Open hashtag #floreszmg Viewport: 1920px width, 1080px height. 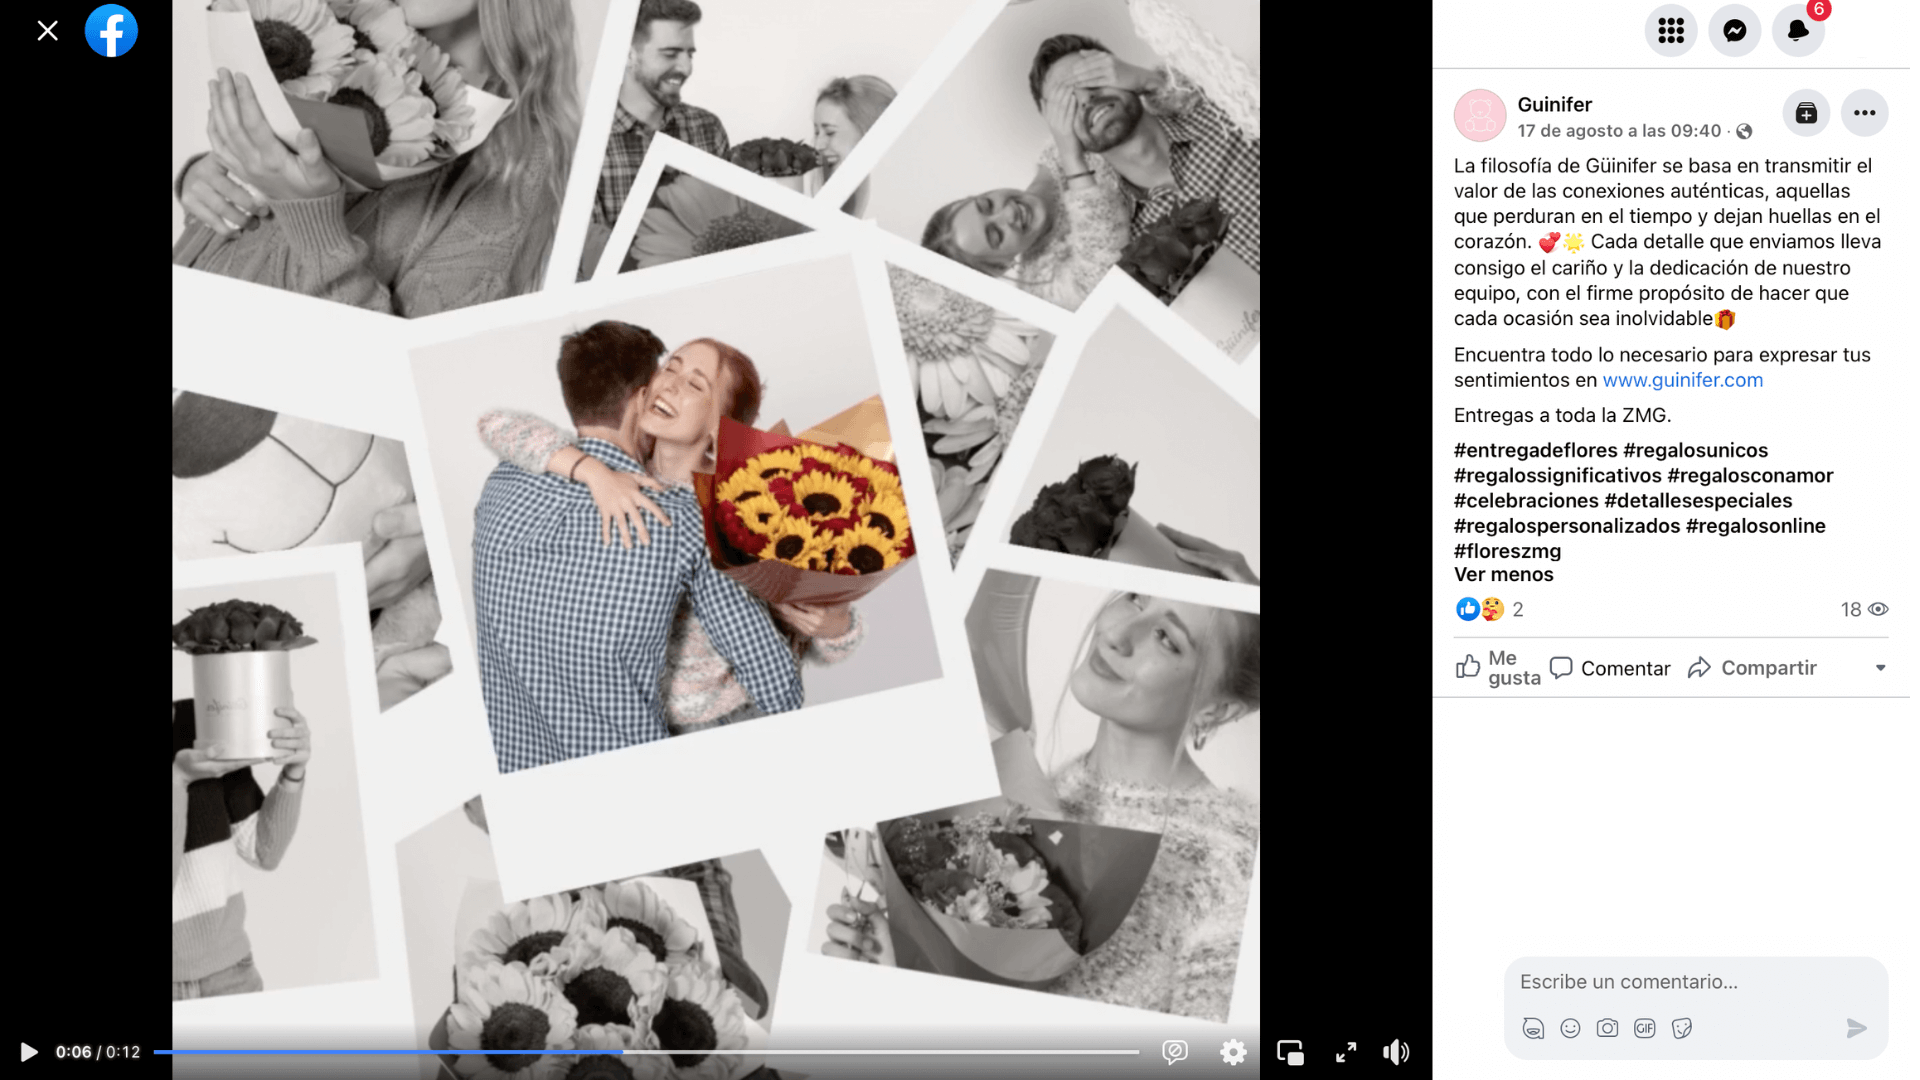(1507, 551)
